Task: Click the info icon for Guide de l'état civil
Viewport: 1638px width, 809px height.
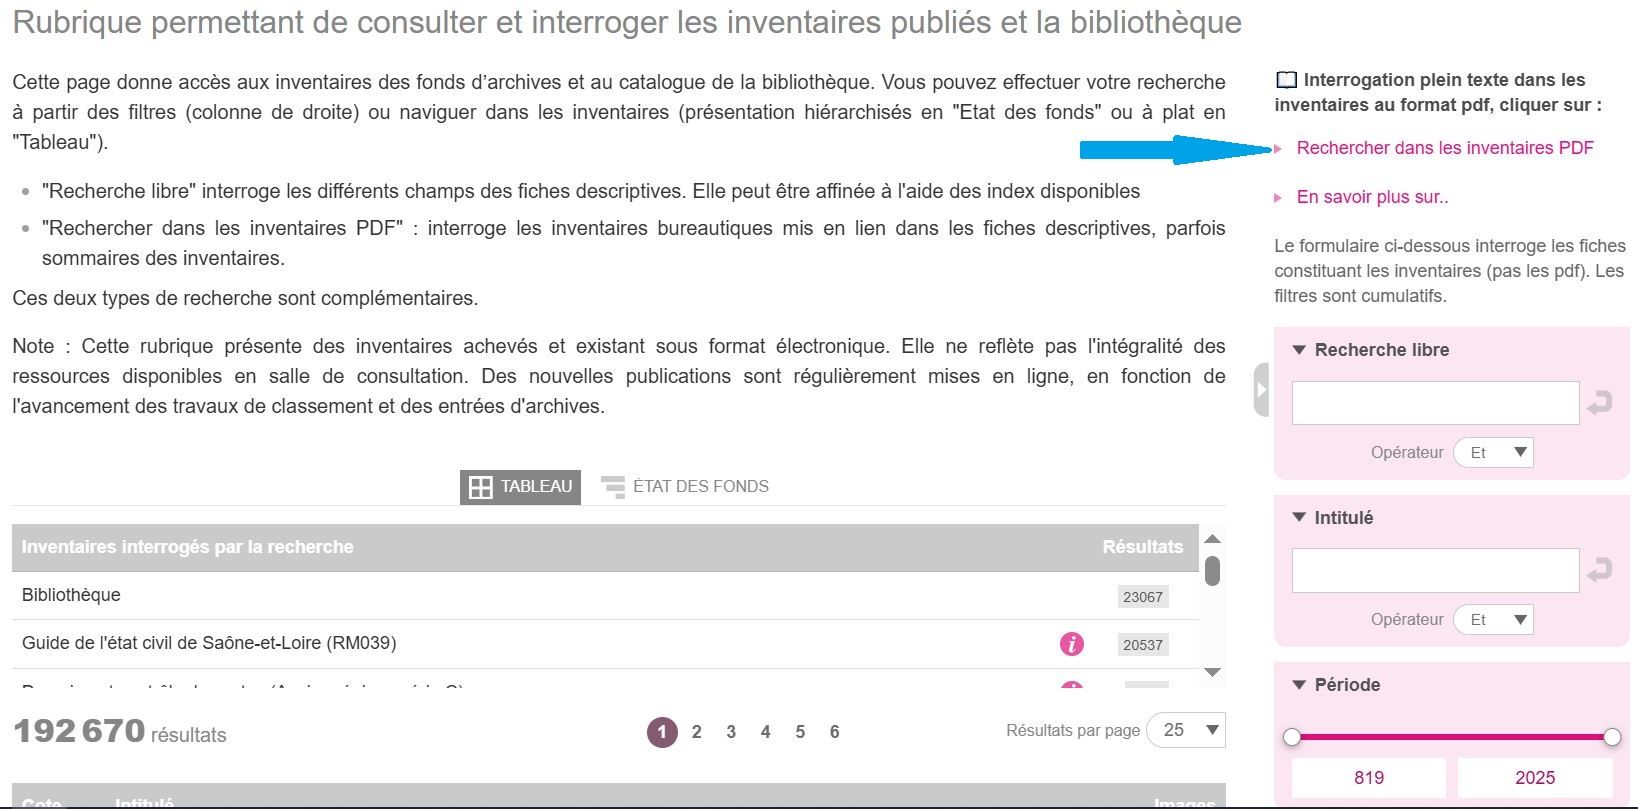Action: pos(1071,644)
